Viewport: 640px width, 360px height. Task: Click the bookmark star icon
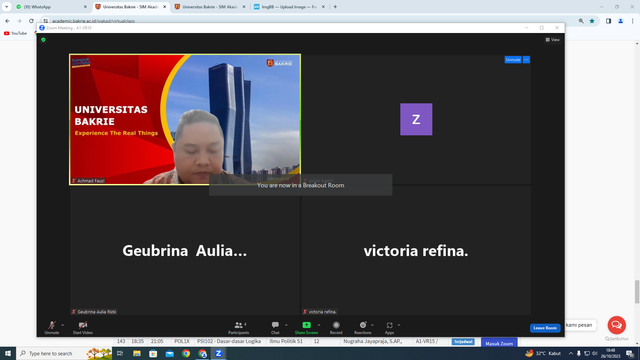click(x=592, y=21)
